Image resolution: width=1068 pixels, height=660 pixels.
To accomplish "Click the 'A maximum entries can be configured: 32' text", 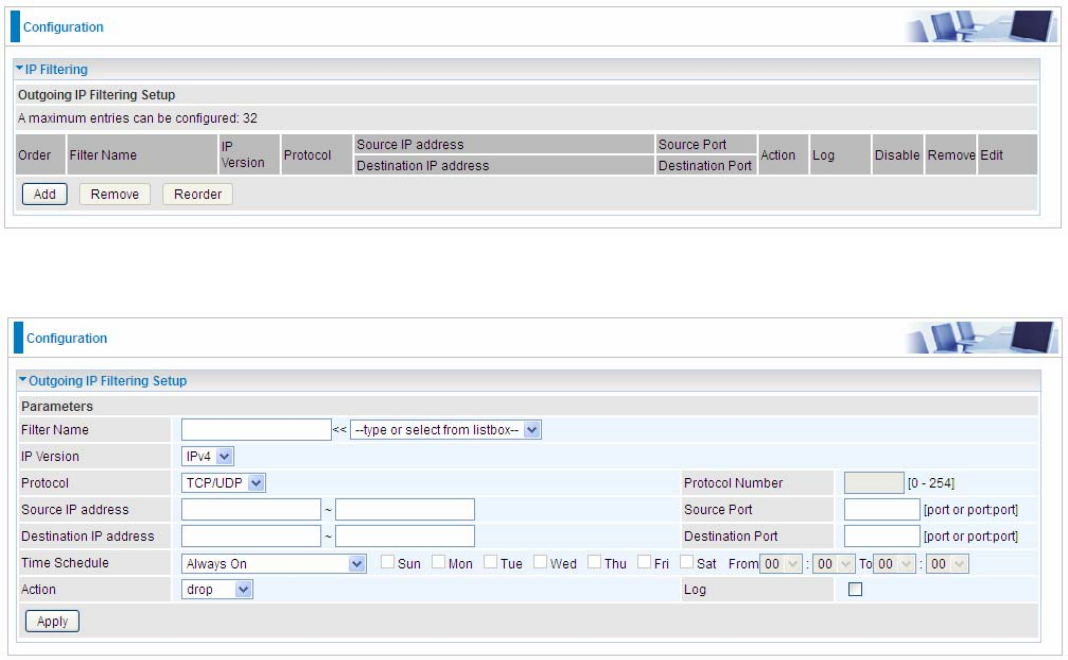I will pos(138,118).
